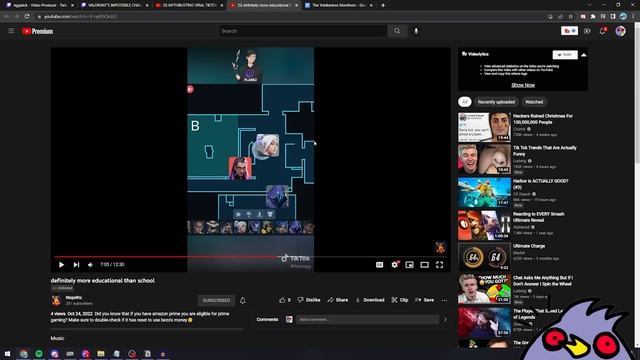
Task: Switch to the first browser tab
Action: [39, 5]
